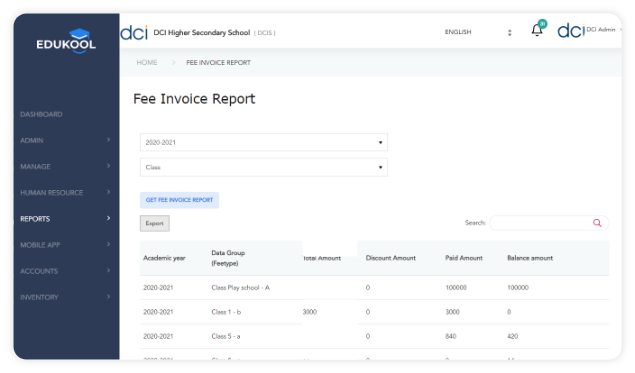This screenshot has height=373, width=635.
Task: Click Fee Invoice Report breadcrumb
Action: point(218,62)
